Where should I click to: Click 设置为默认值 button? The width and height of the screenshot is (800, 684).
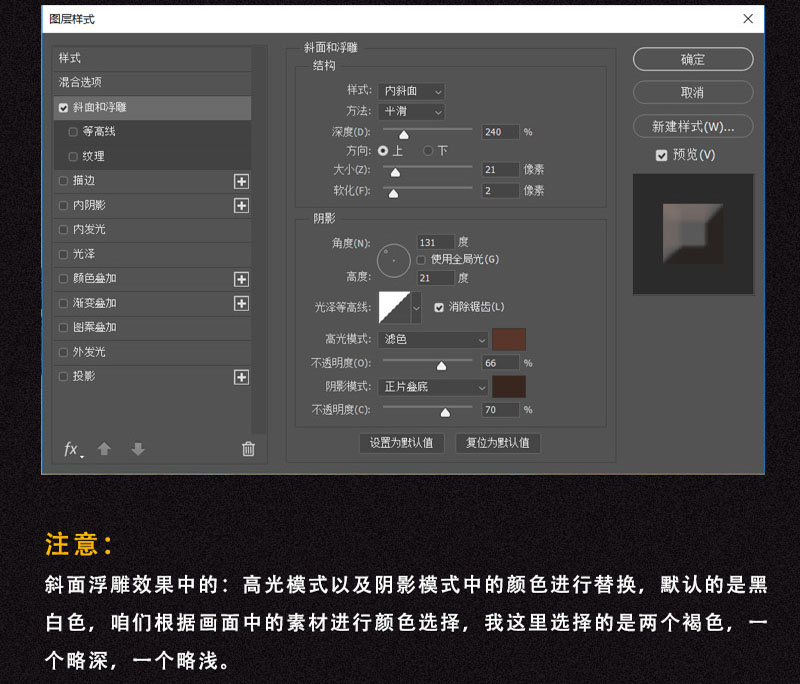click(402, 443)
